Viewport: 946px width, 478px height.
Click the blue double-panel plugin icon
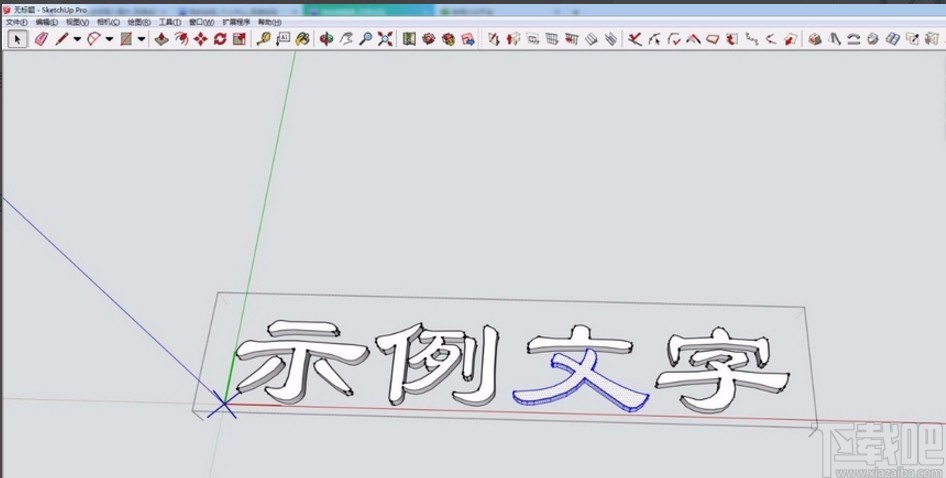893,39
